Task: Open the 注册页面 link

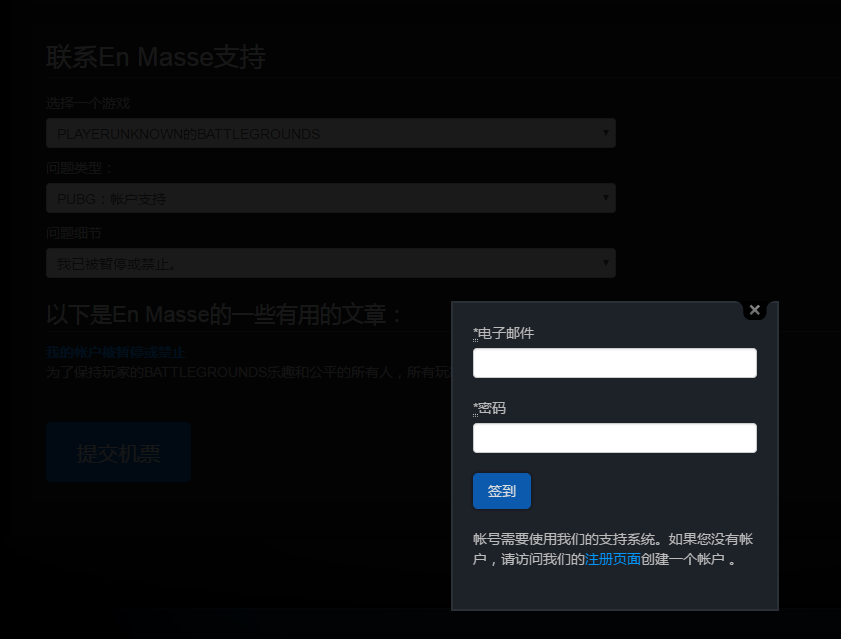Action: point(612,560)
